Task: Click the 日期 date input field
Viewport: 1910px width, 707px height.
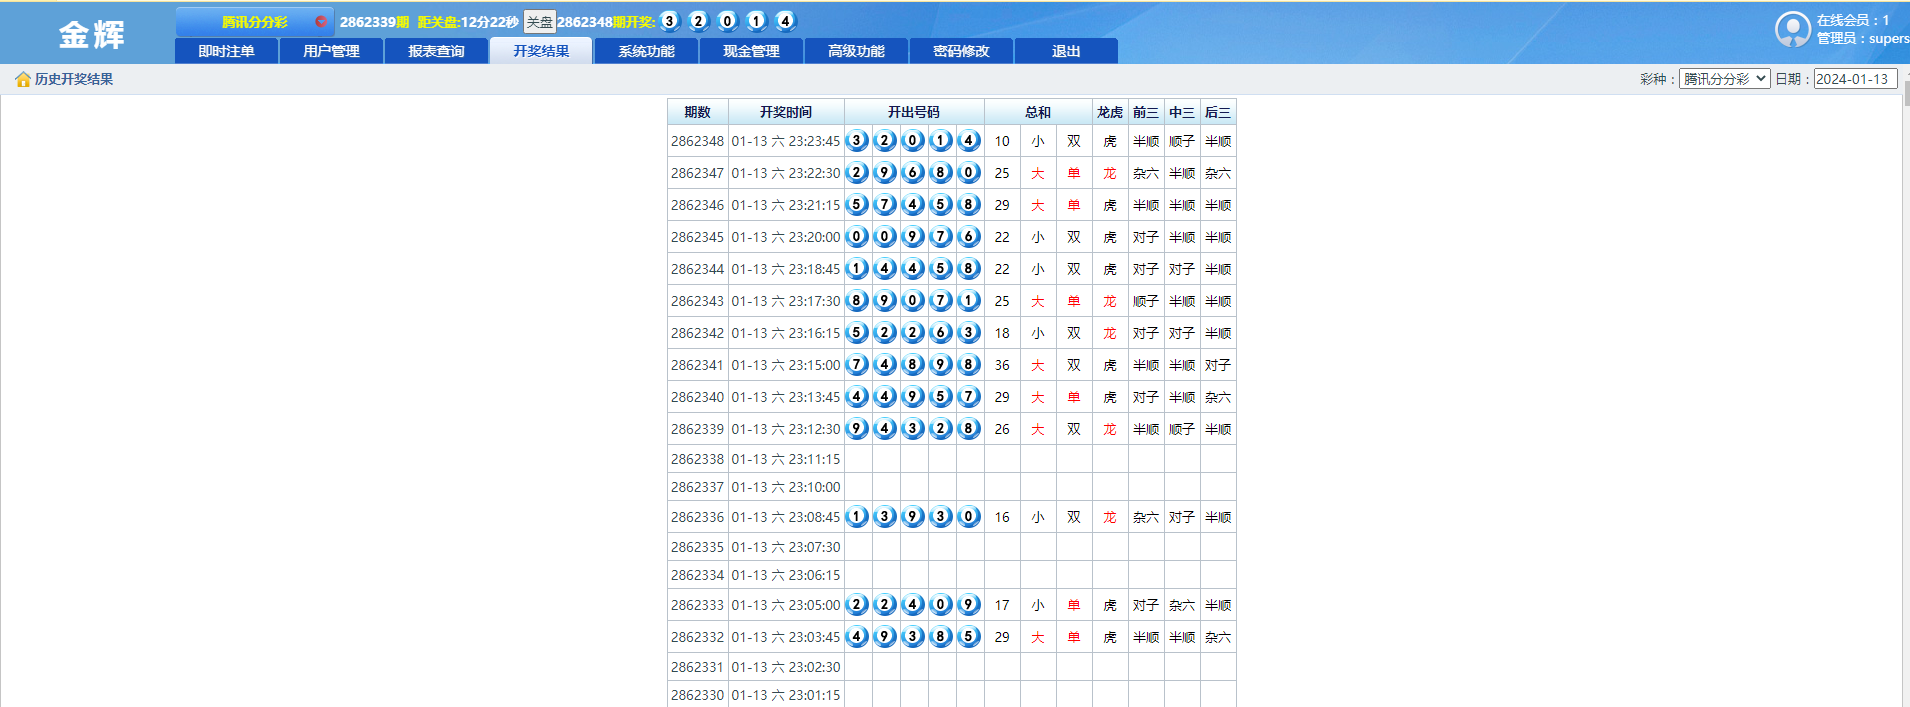Action: 1855,79
